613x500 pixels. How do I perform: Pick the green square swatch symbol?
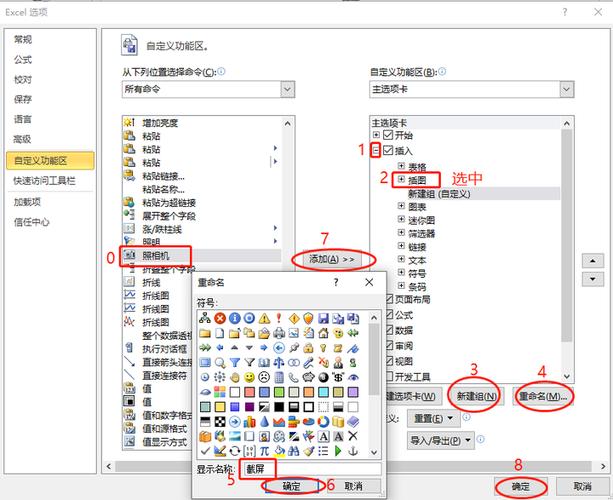click(x=279, y=392)
